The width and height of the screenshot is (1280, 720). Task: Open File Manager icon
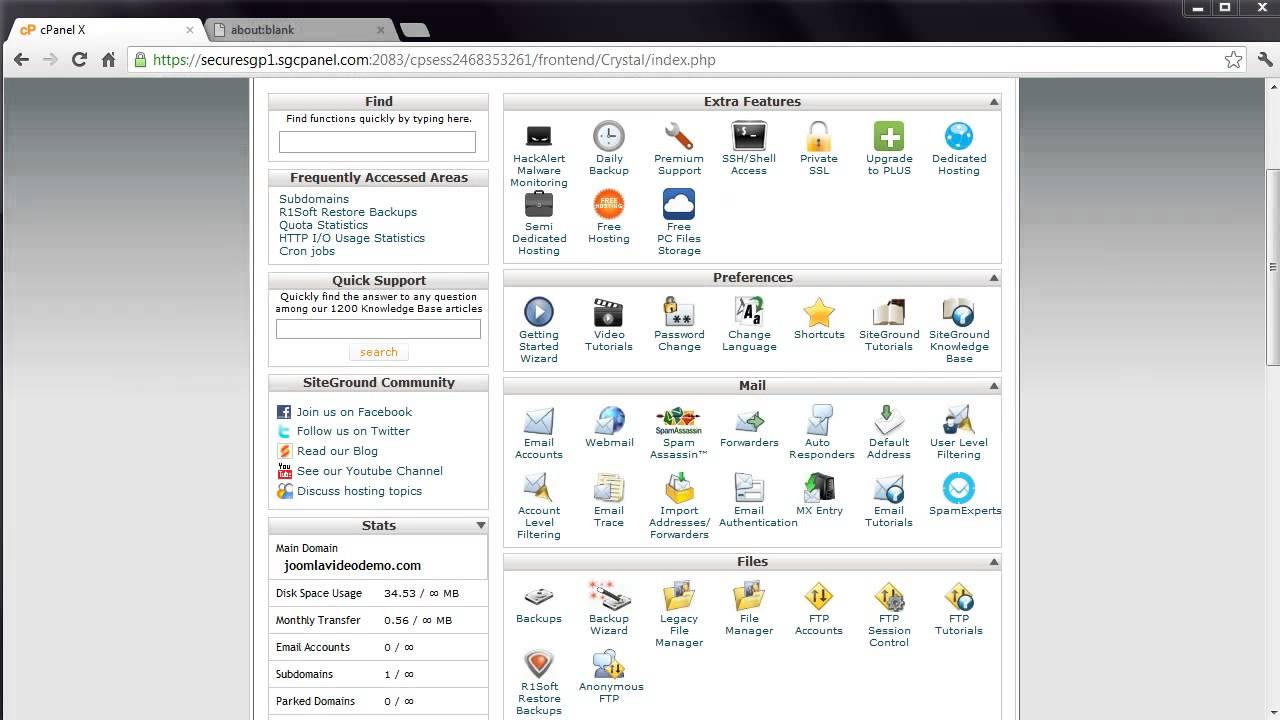point(749,596)
